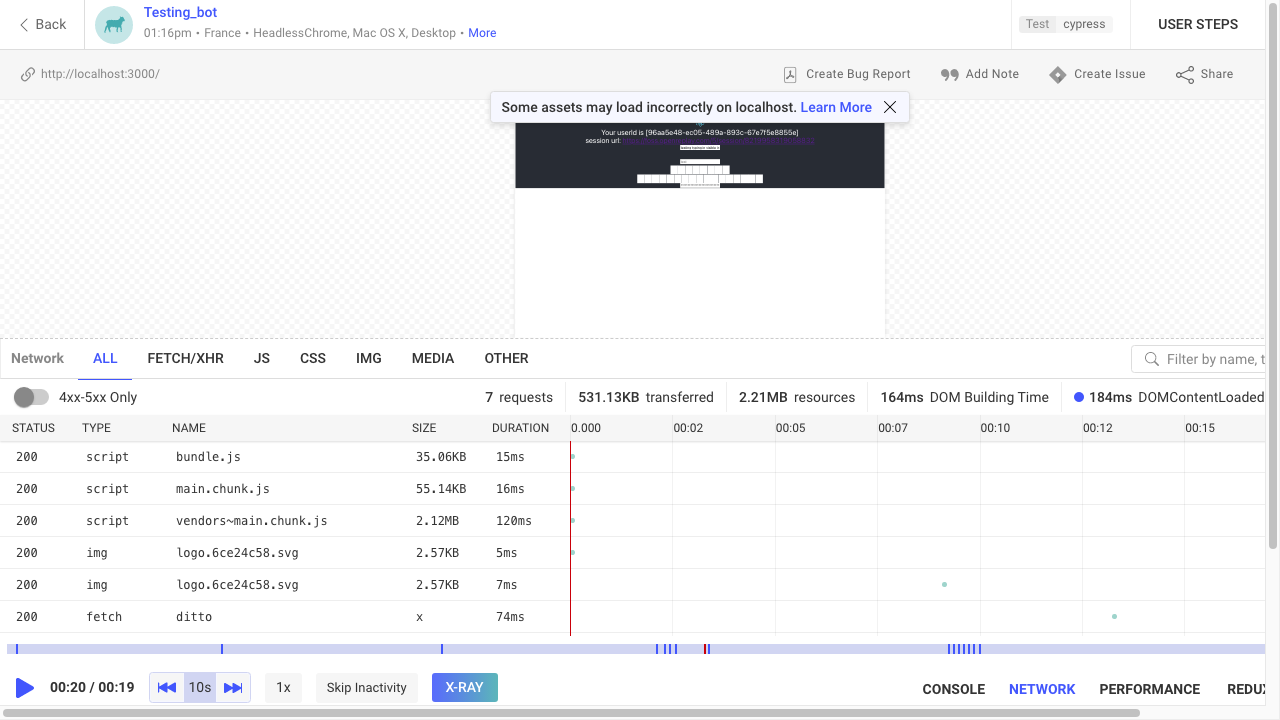The image size is (1280, 720).
Task: Click the Create Bug Report icon
Action: click(790, 74)
